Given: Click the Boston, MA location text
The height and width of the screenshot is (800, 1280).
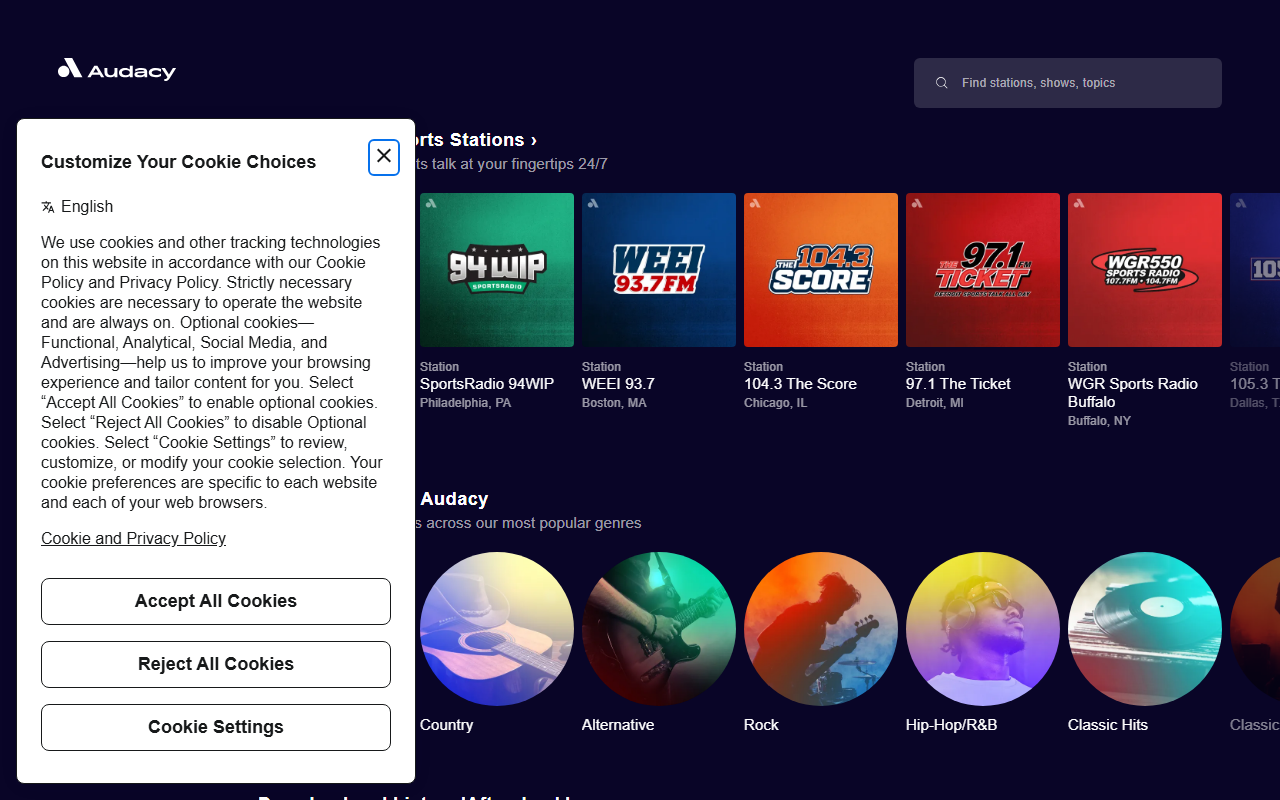Looking at the screenshot, I should tap(614, 403).
